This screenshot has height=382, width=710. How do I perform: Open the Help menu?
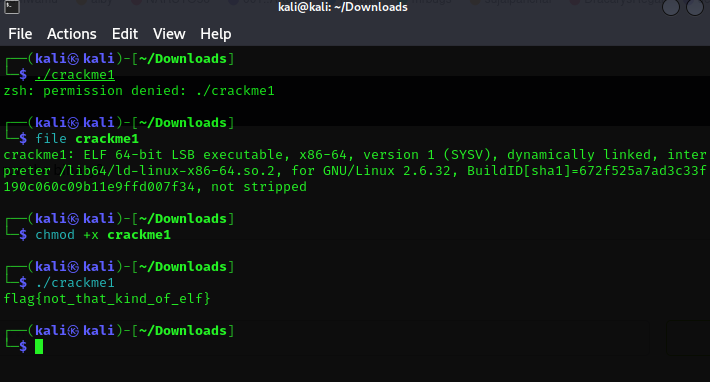tap(216, 34)
